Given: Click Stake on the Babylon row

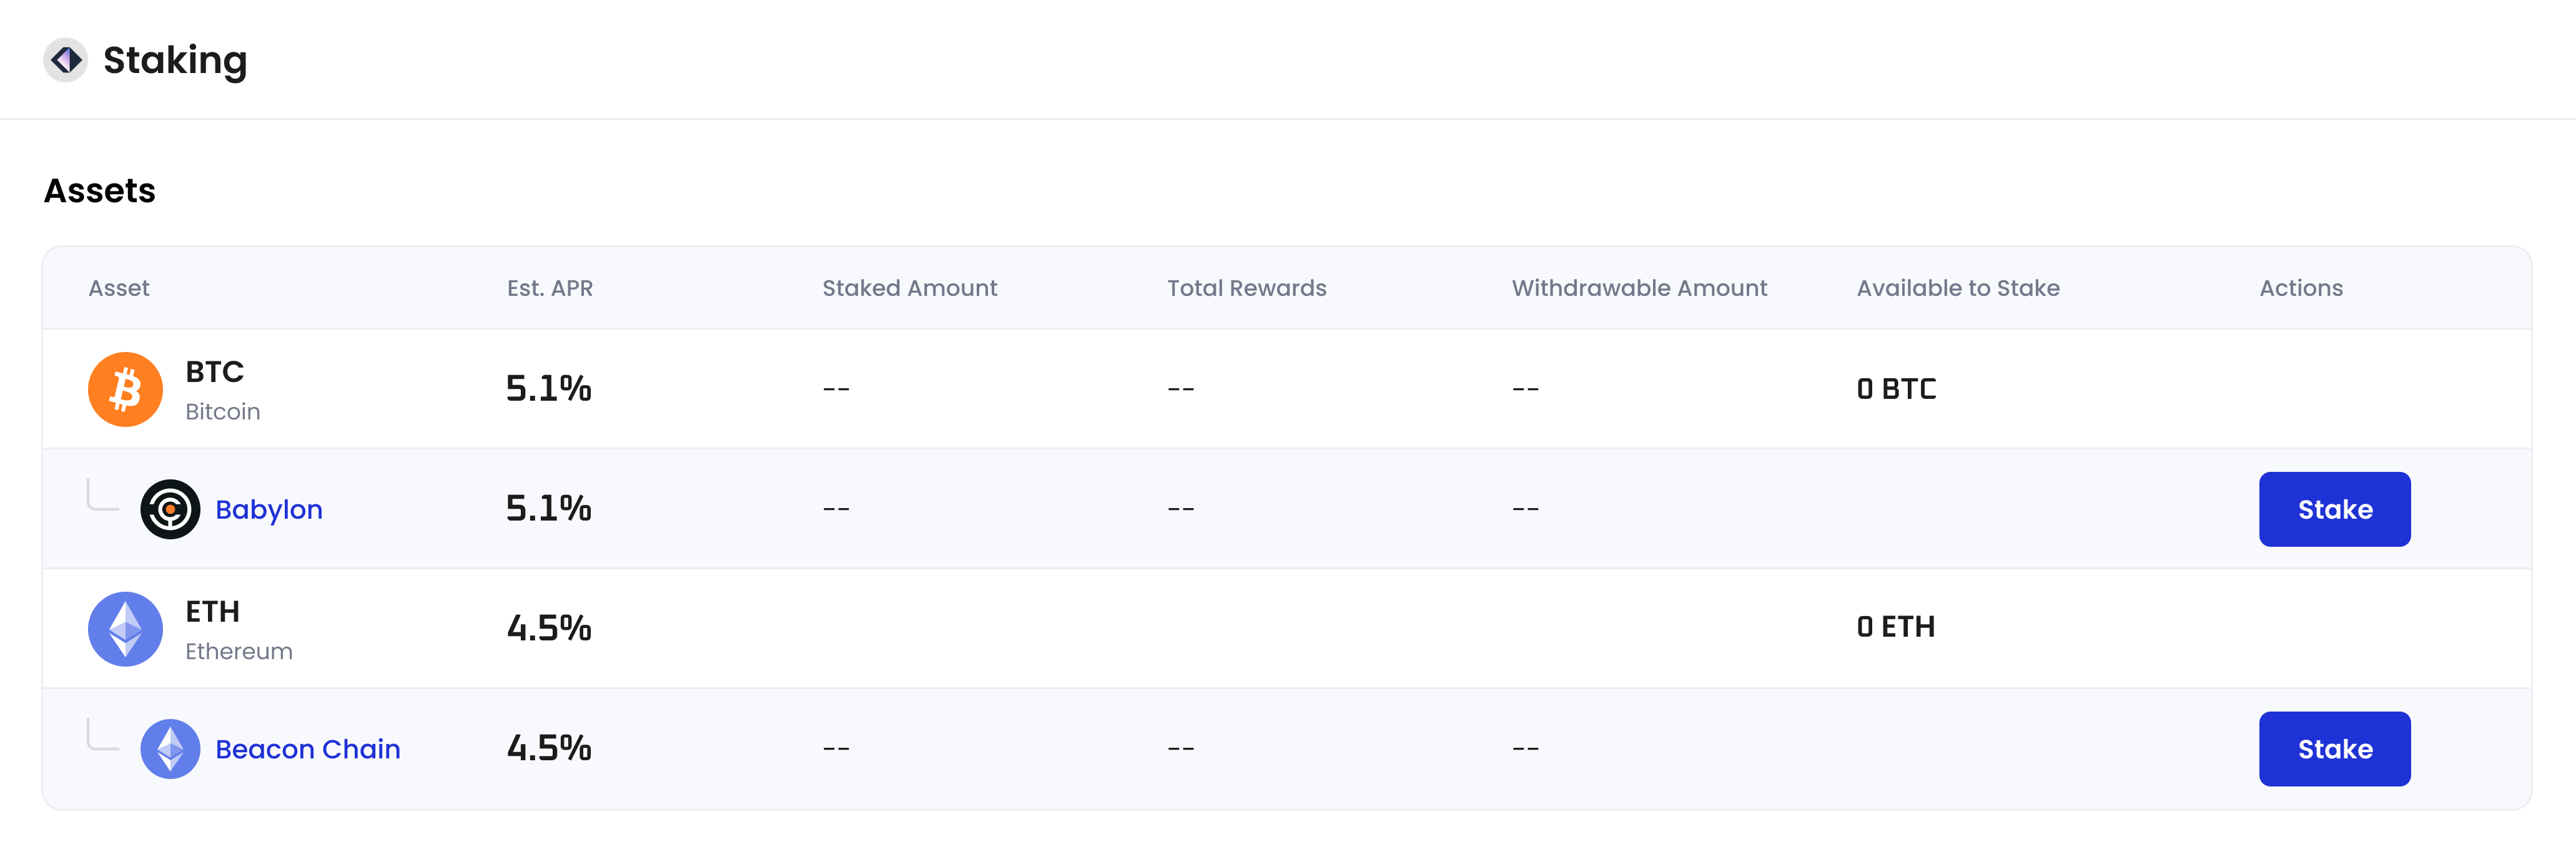Looking at the screenshot, I should click(x=2334, y=508).
